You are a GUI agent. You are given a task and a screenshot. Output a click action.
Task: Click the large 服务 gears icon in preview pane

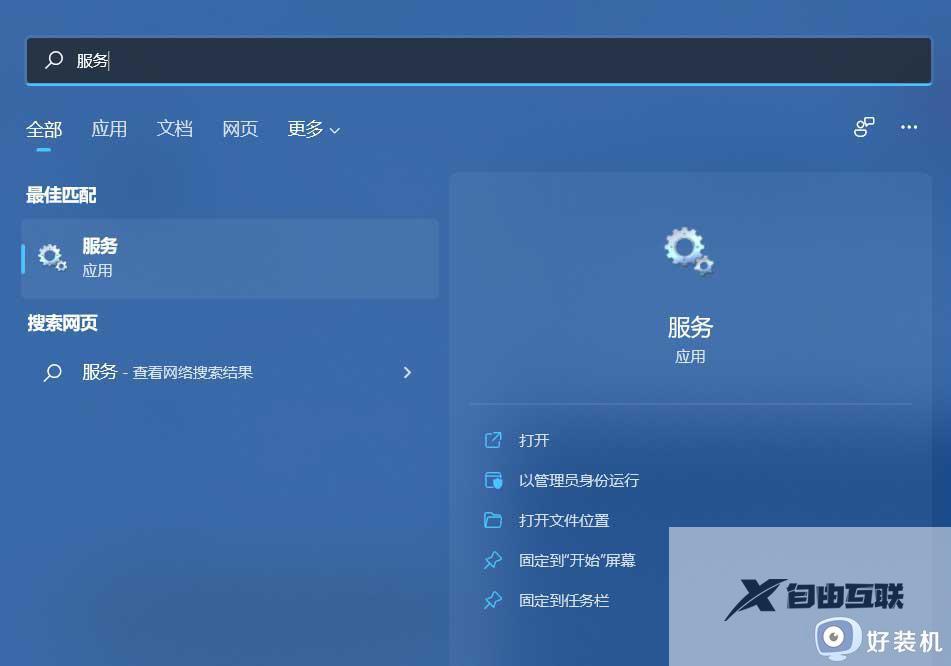[x=689, y=251]
